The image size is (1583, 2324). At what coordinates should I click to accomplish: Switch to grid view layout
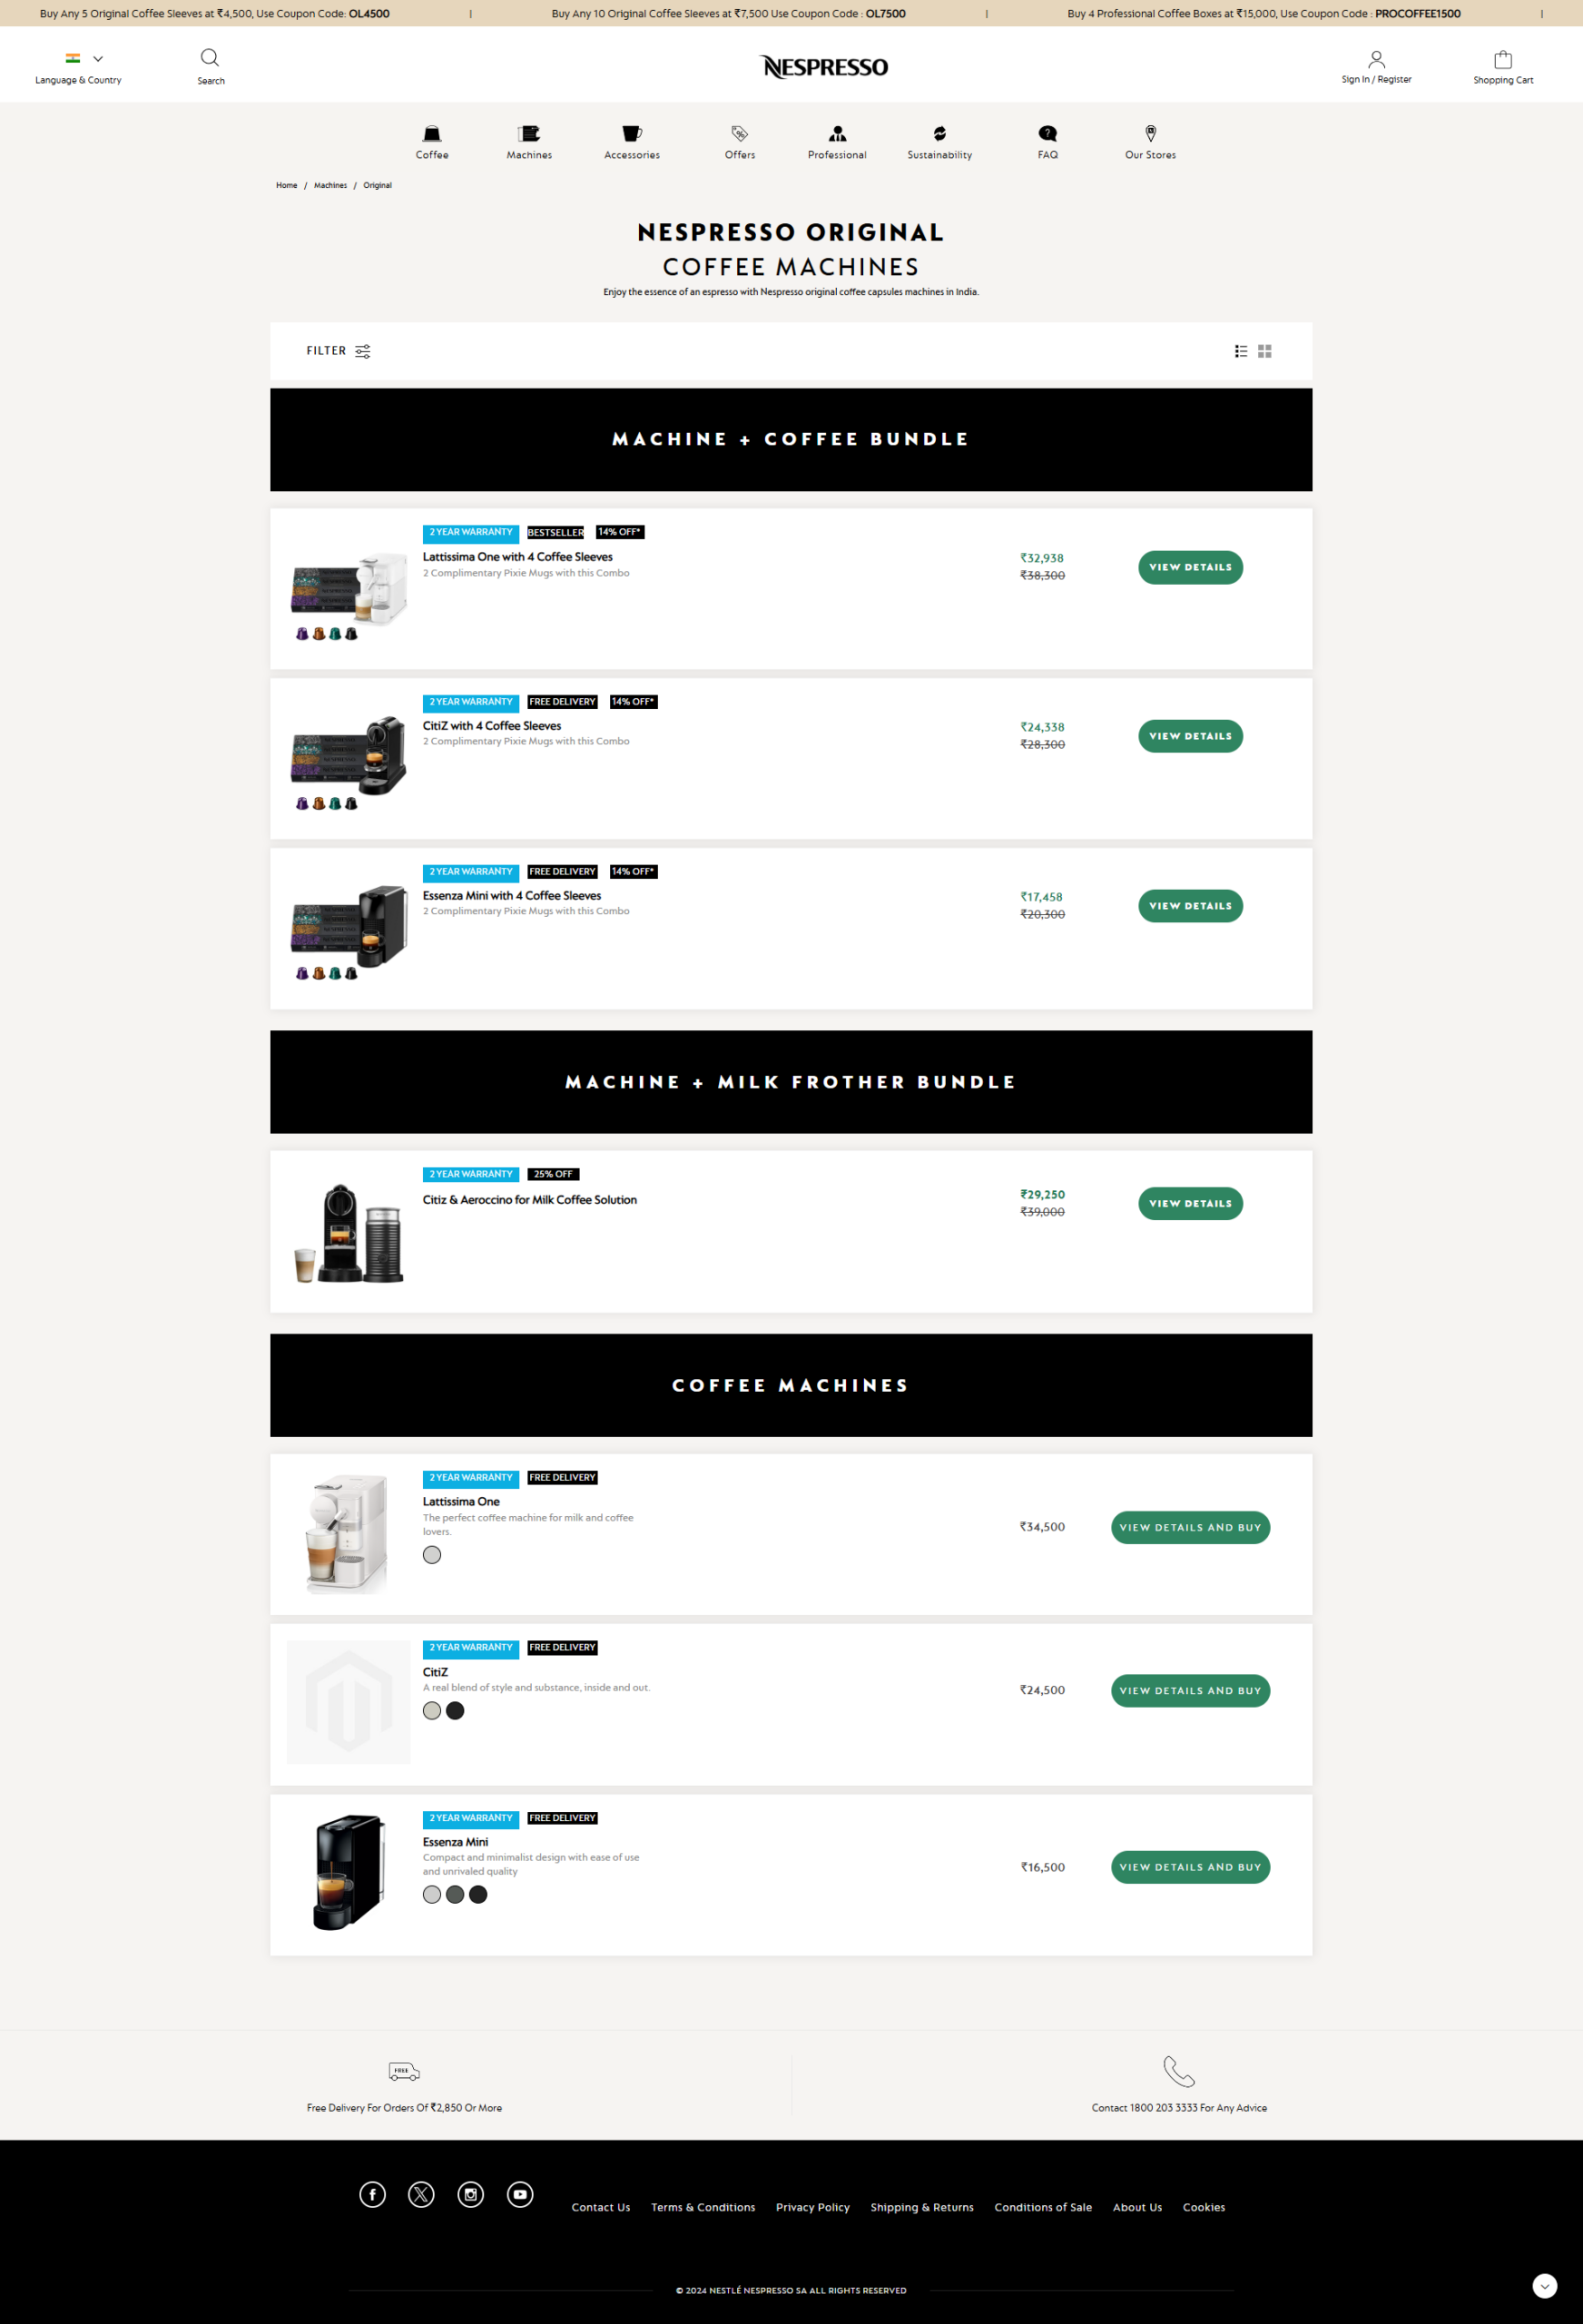point(1265,351)
